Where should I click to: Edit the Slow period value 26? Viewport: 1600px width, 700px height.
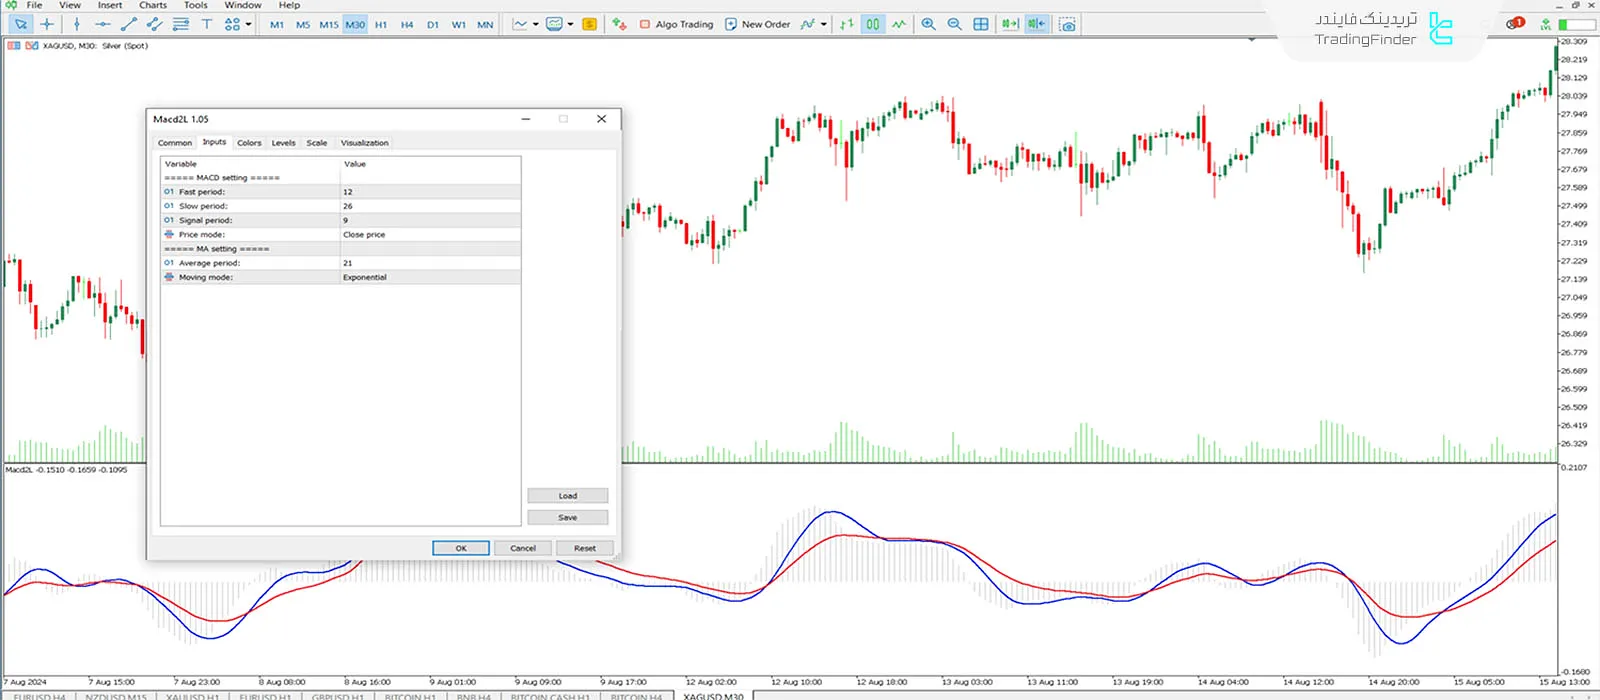(x=430, y=206)
